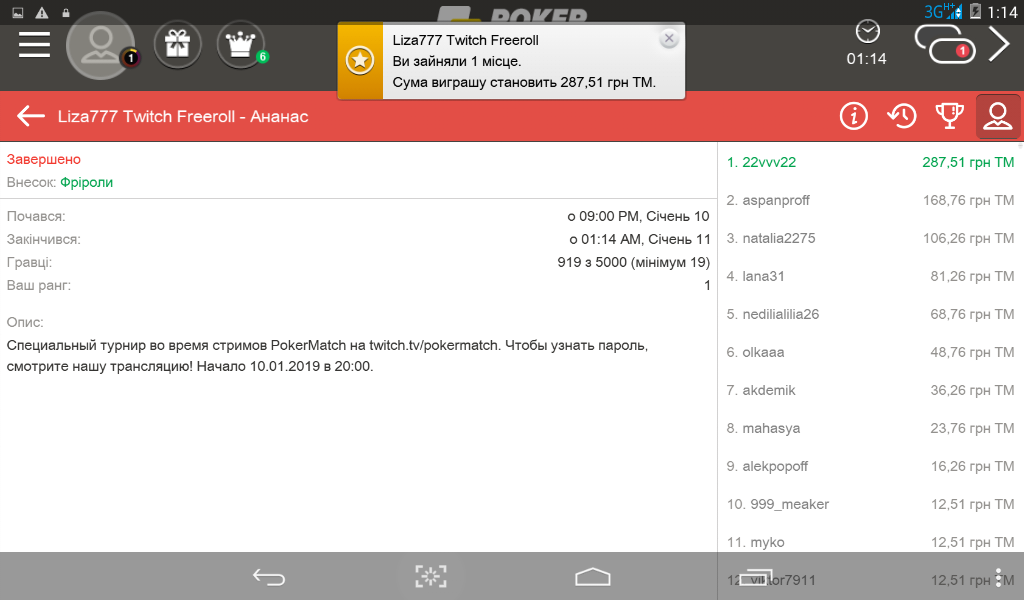Tap the right chevron arrow
The height and width of the screenshot is (600, 1024).
click(x=999, y=44)
